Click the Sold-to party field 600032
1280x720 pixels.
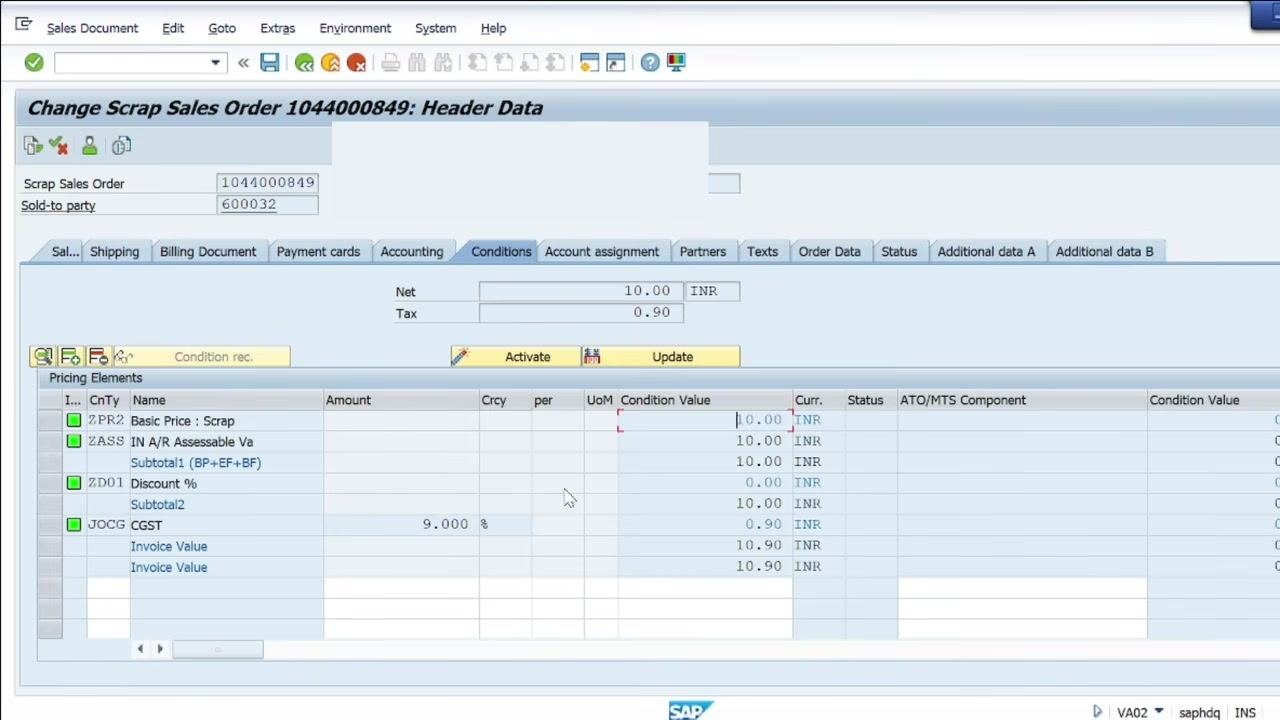(267, 204)
